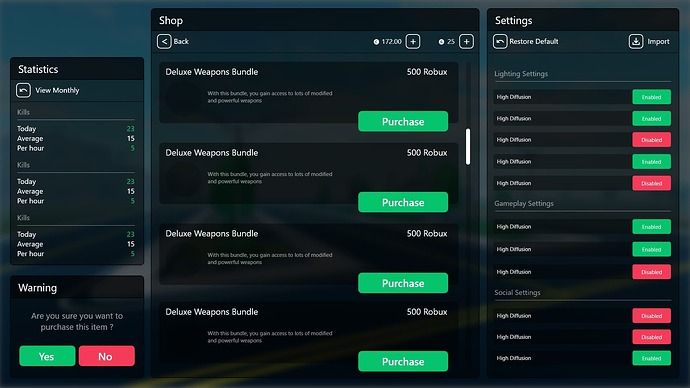This screenshot has height=388, width=690.
Task: Click the plus icon beside 25 balance
Action: [x=466, y=41]
